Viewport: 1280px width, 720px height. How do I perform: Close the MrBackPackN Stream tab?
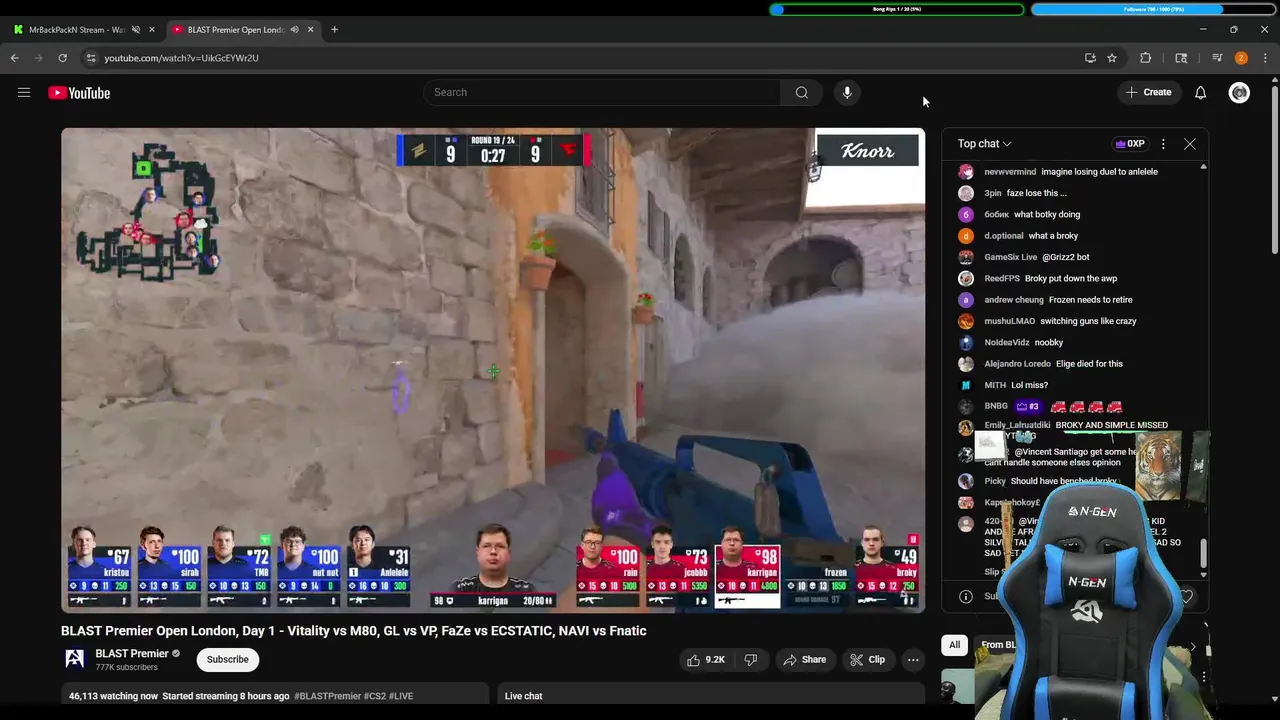(152, 30)
